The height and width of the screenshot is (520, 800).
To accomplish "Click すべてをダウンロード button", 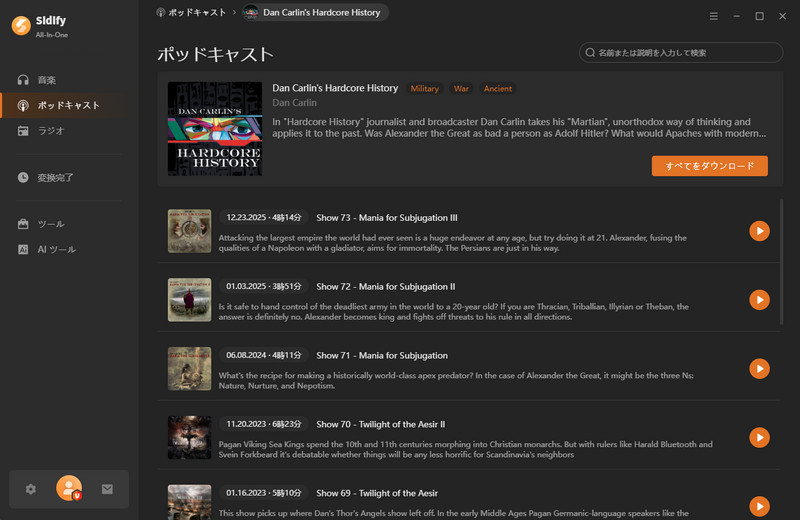I will (709, 166).
